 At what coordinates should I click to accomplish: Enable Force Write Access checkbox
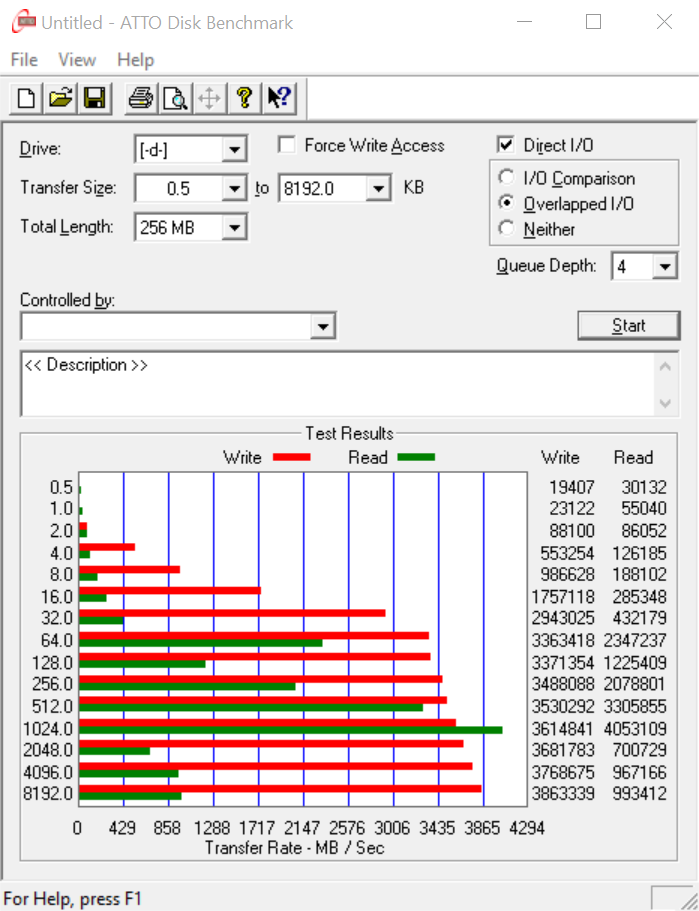[287, 145]
